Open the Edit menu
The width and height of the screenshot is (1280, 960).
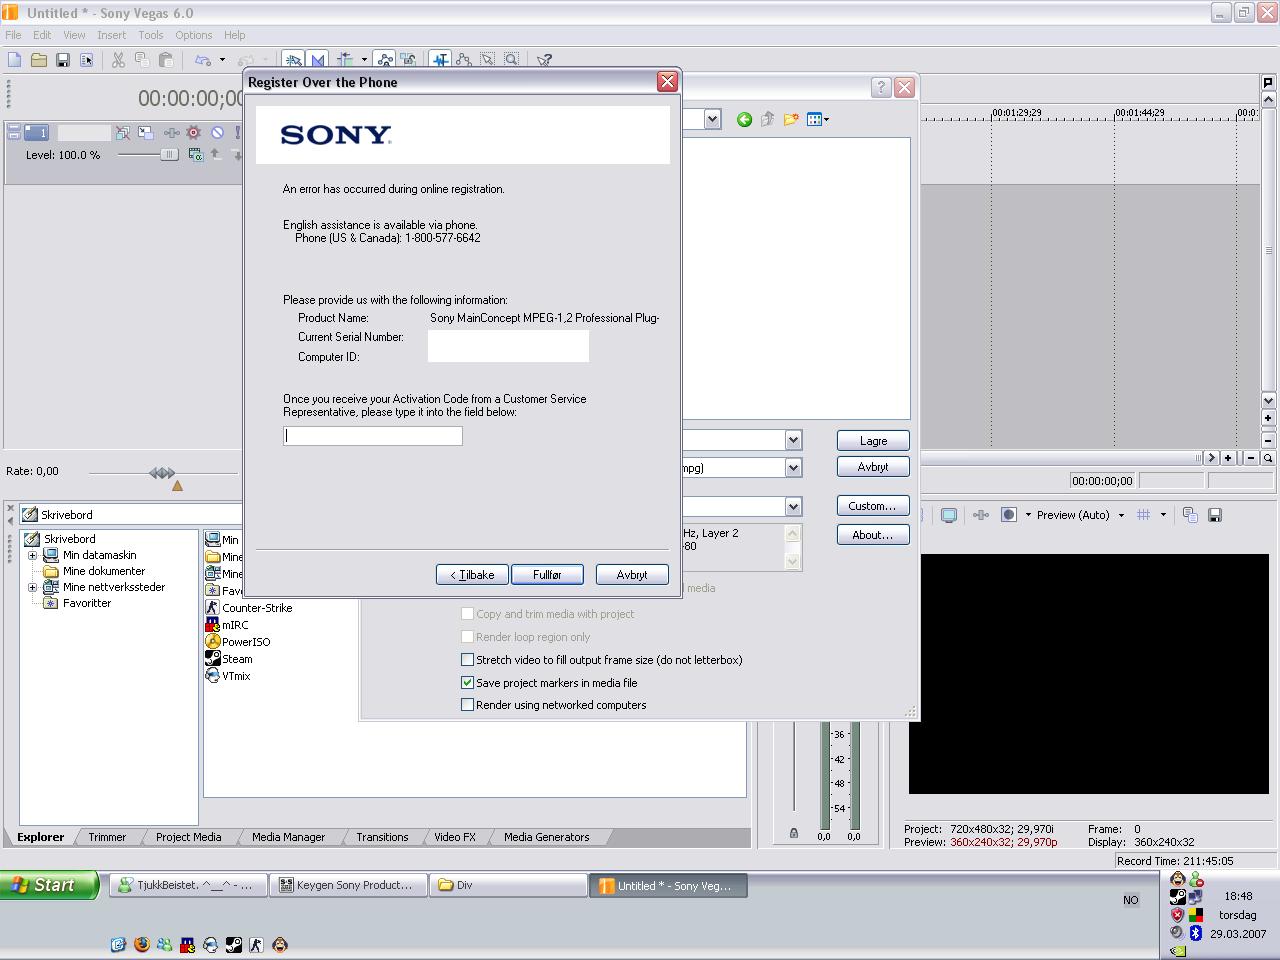coord(42,35)
